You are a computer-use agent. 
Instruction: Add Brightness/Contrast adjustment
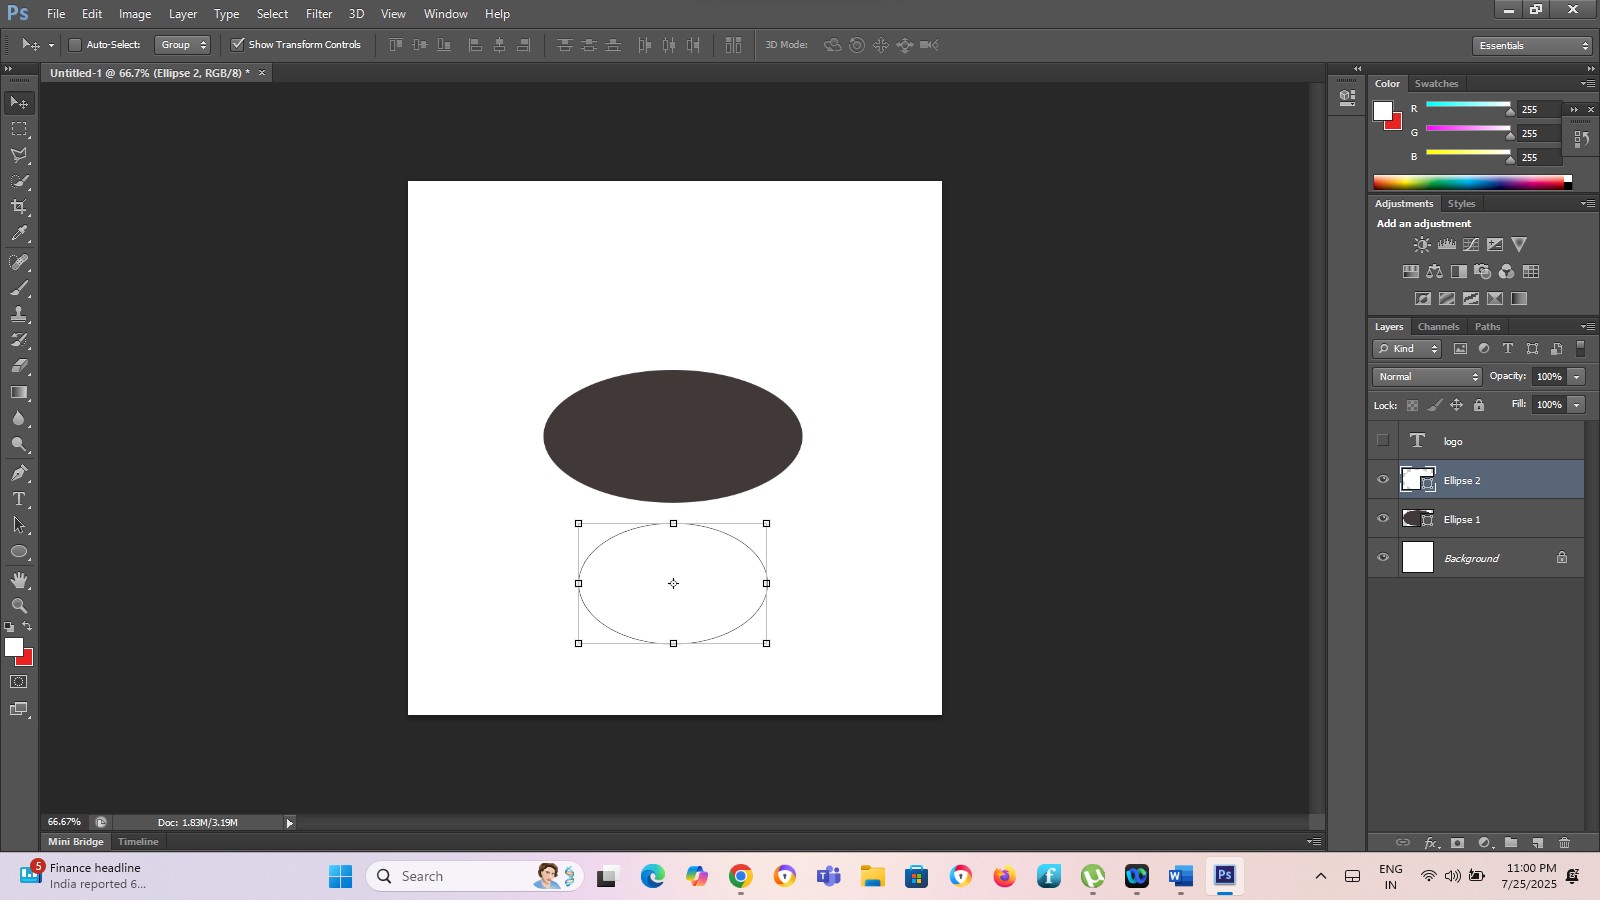pos(1422,244)
